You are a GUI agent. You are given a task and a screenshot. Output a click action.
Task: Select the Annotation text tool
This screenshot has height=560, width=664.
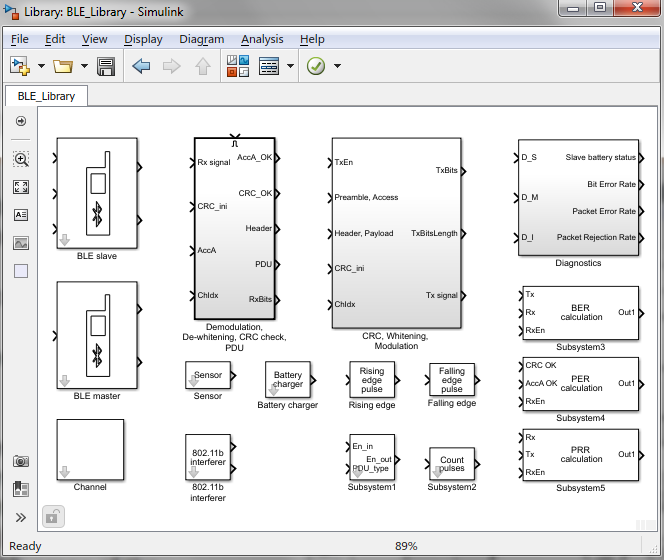[21, 215]
